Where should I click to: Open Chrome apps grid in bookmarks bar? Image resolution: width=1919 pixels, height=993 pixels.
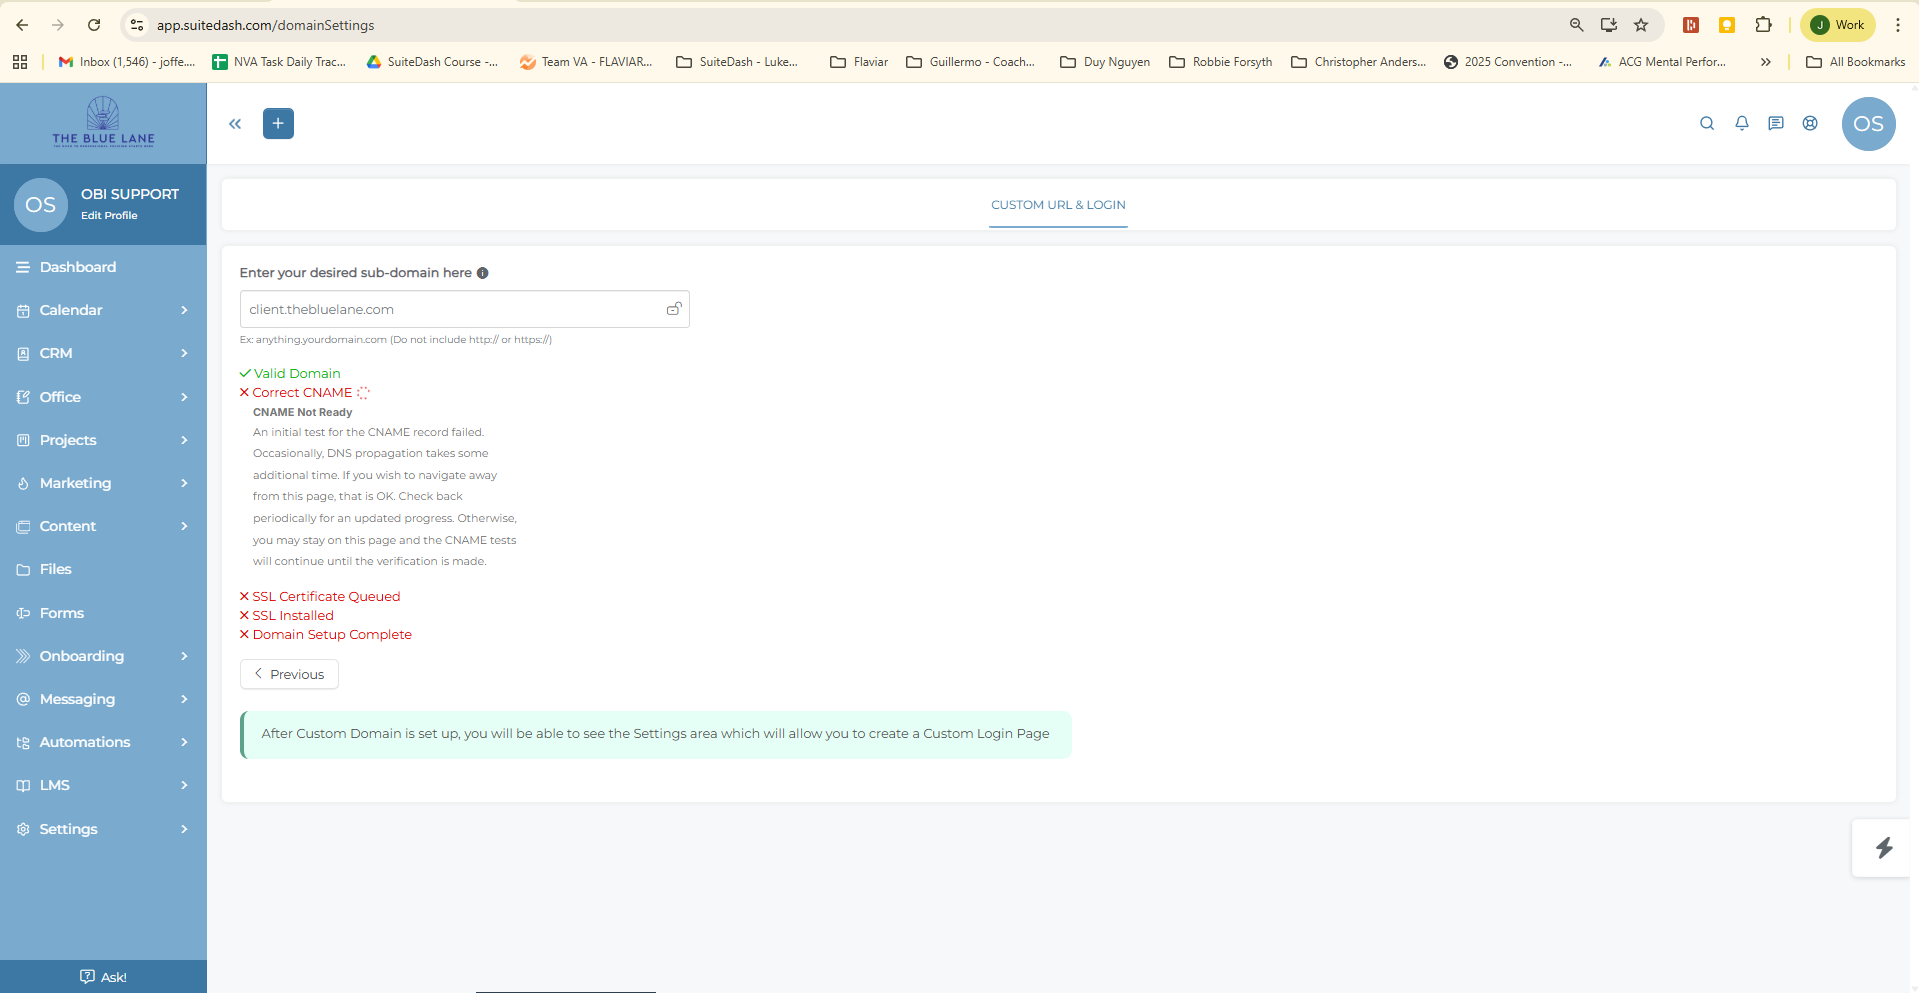pyautogui.click(x=20, y=62)
